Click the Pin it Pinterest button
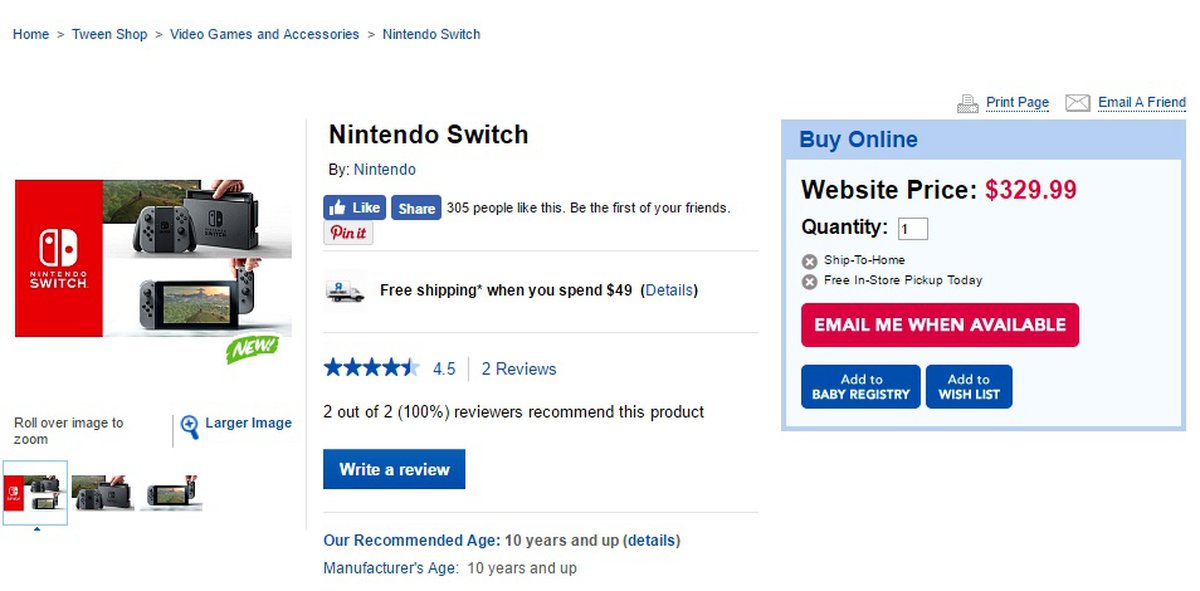The width and height of the screenshot is (1200, 591). pos(348,233)
